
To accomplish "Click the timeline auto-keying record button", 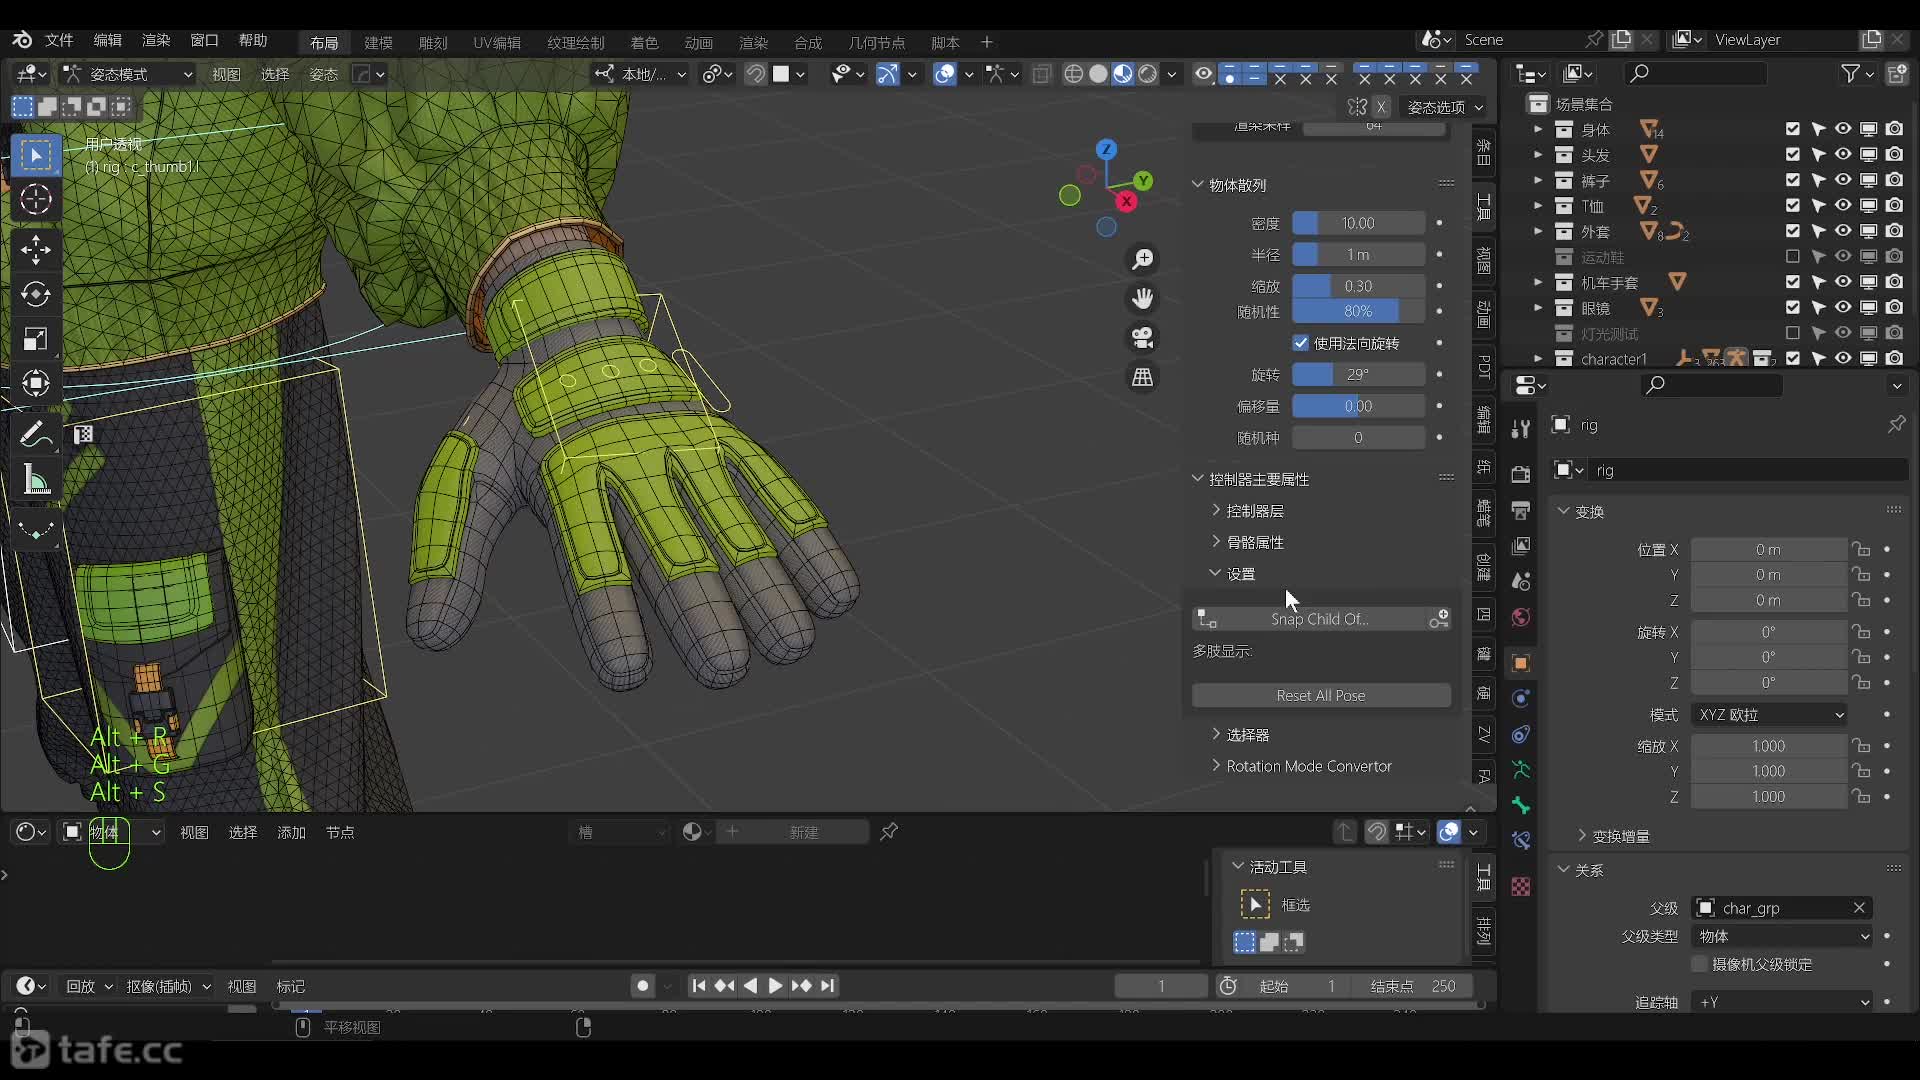I will click(x=643, y=986).
